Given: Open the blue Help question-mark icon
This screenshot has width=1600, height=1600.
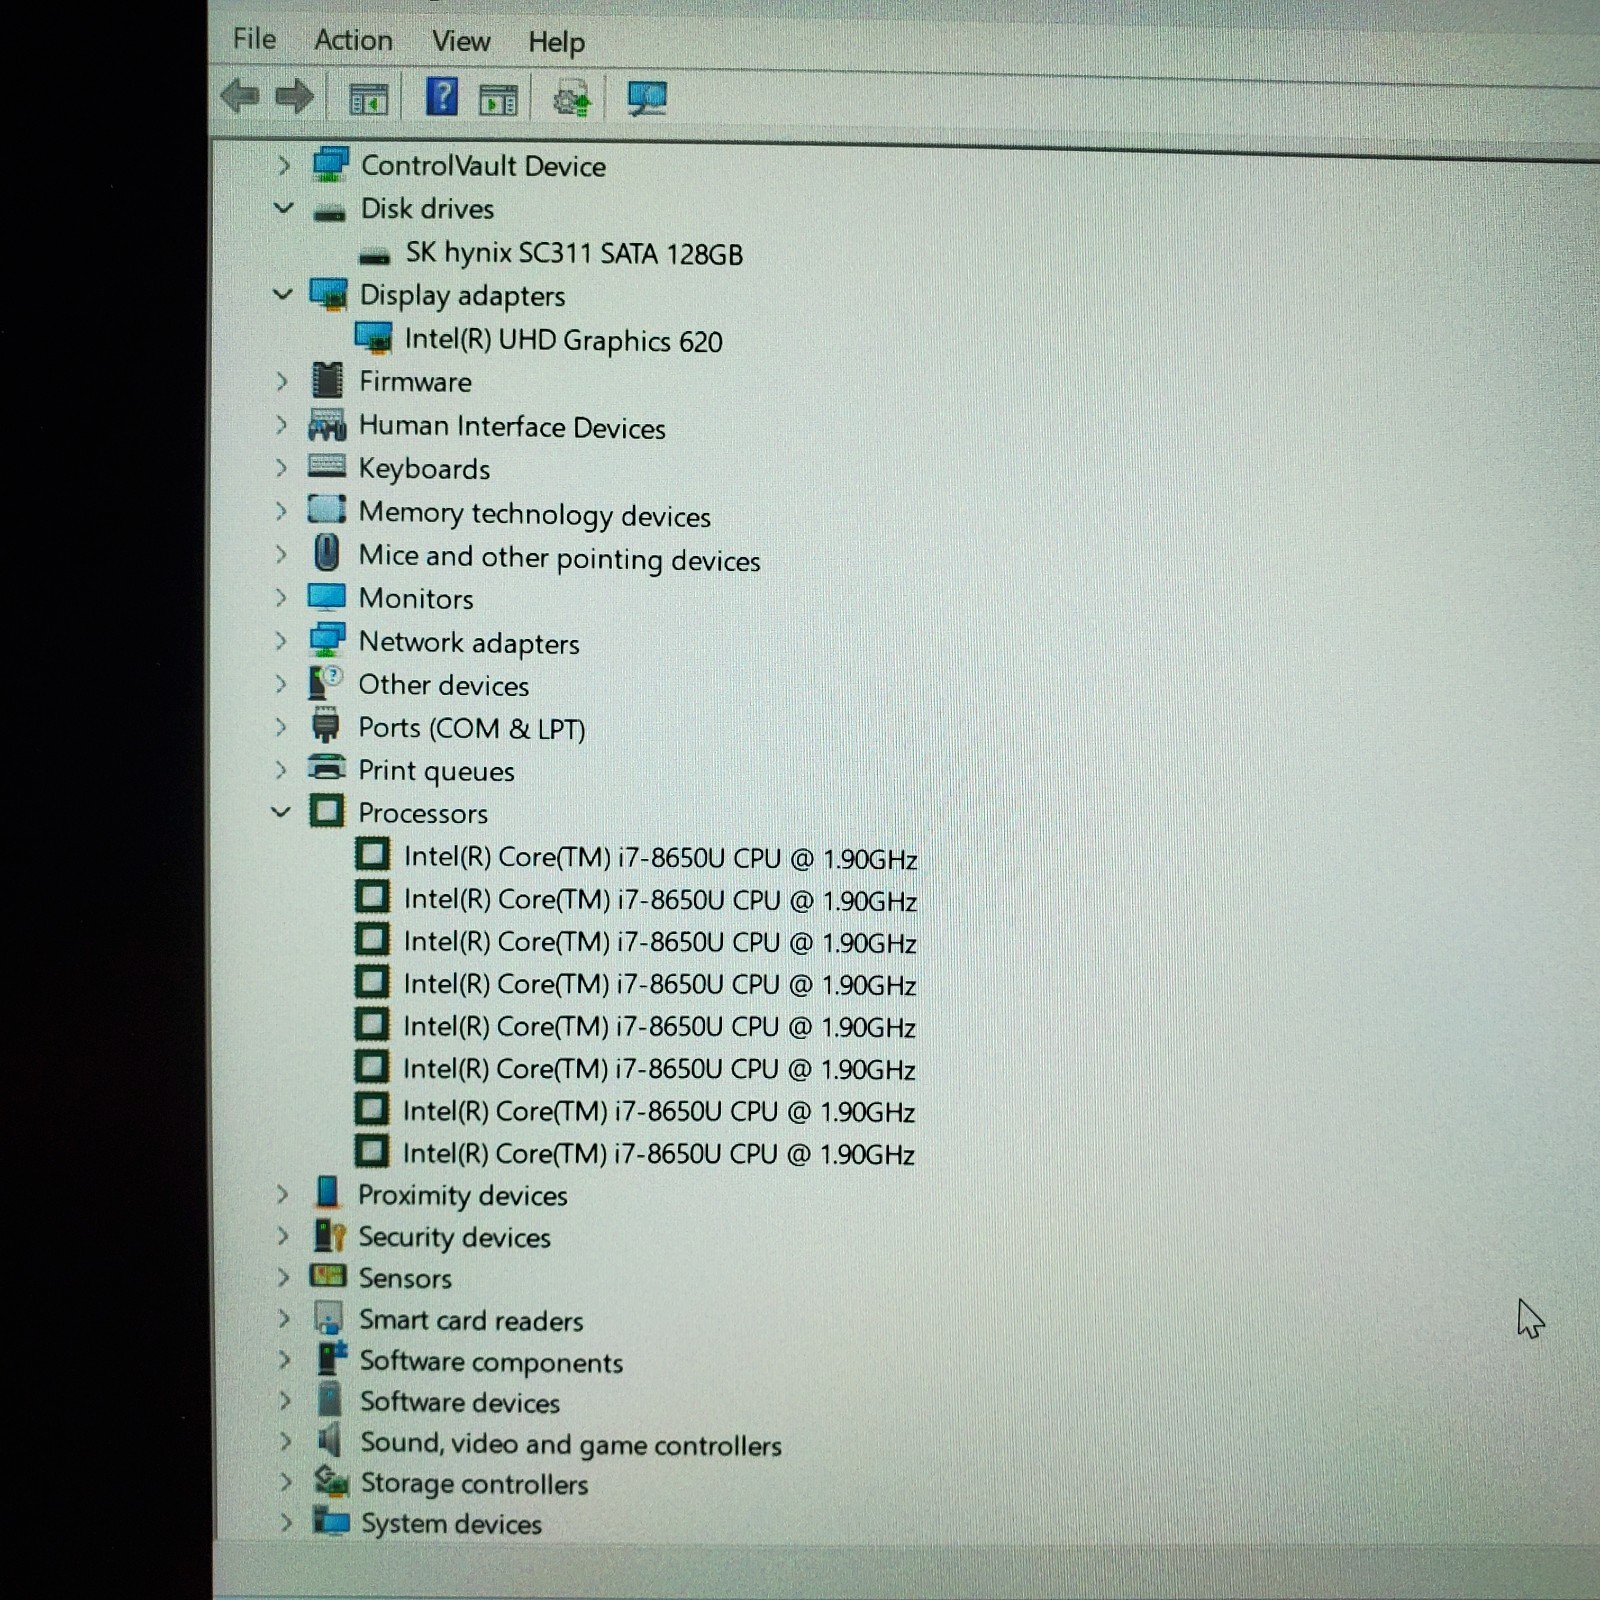Looking at the screenshot, I should tap(441, 97).
